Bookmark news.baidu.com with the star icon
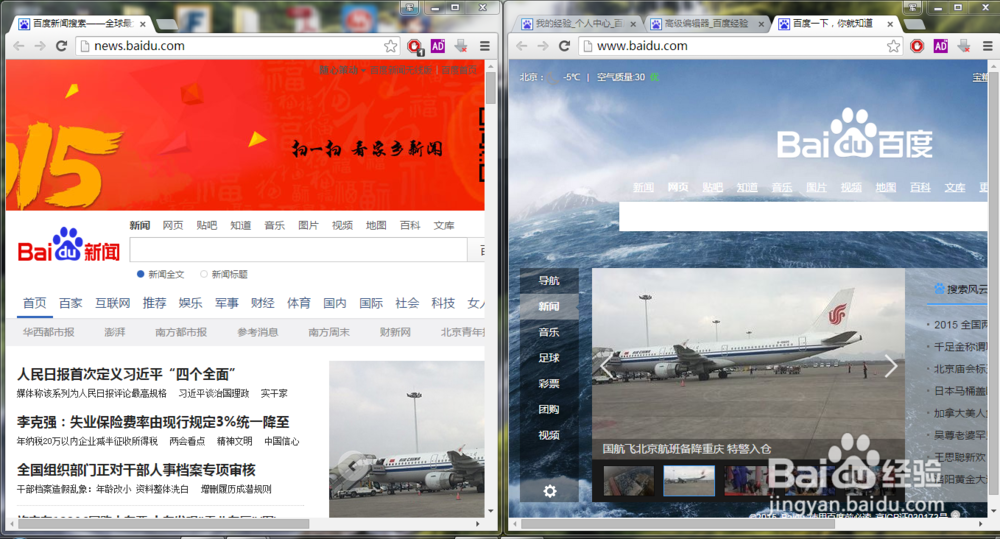1000x539 pixels. click(x=390, y=46)
